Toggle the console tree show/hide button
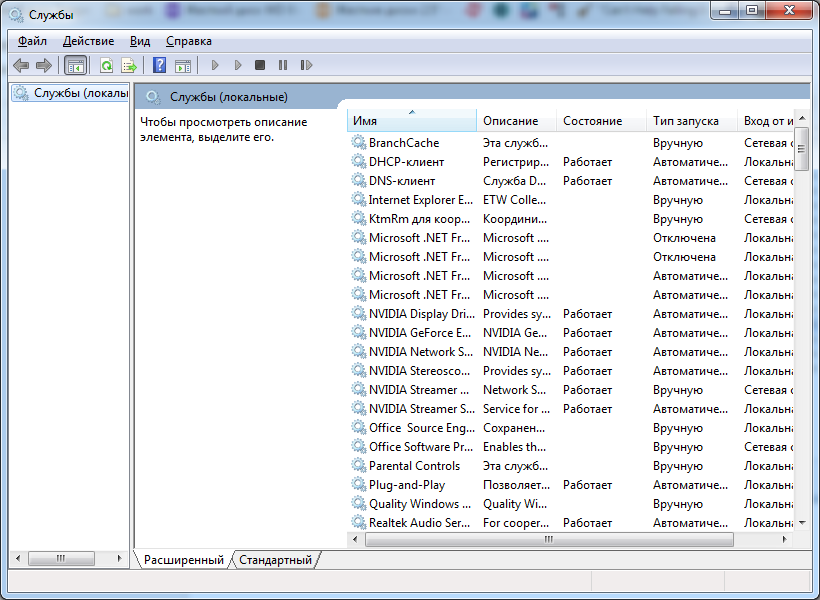This screenshot has width=820, height=600. (x=75, y=65)
